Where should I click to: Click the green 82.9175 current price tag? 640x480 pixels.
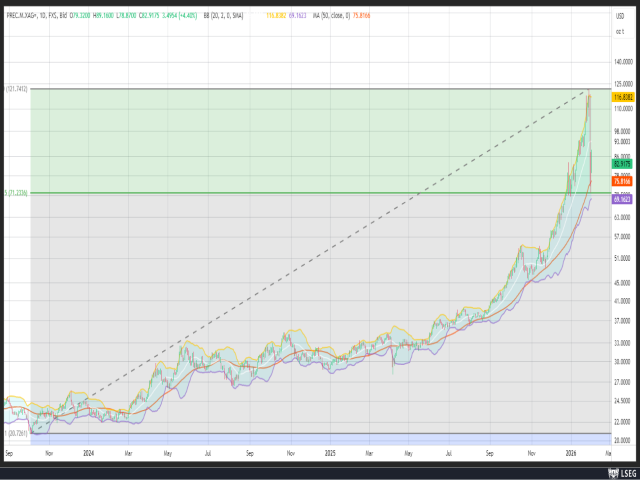[x=622, y=162]
